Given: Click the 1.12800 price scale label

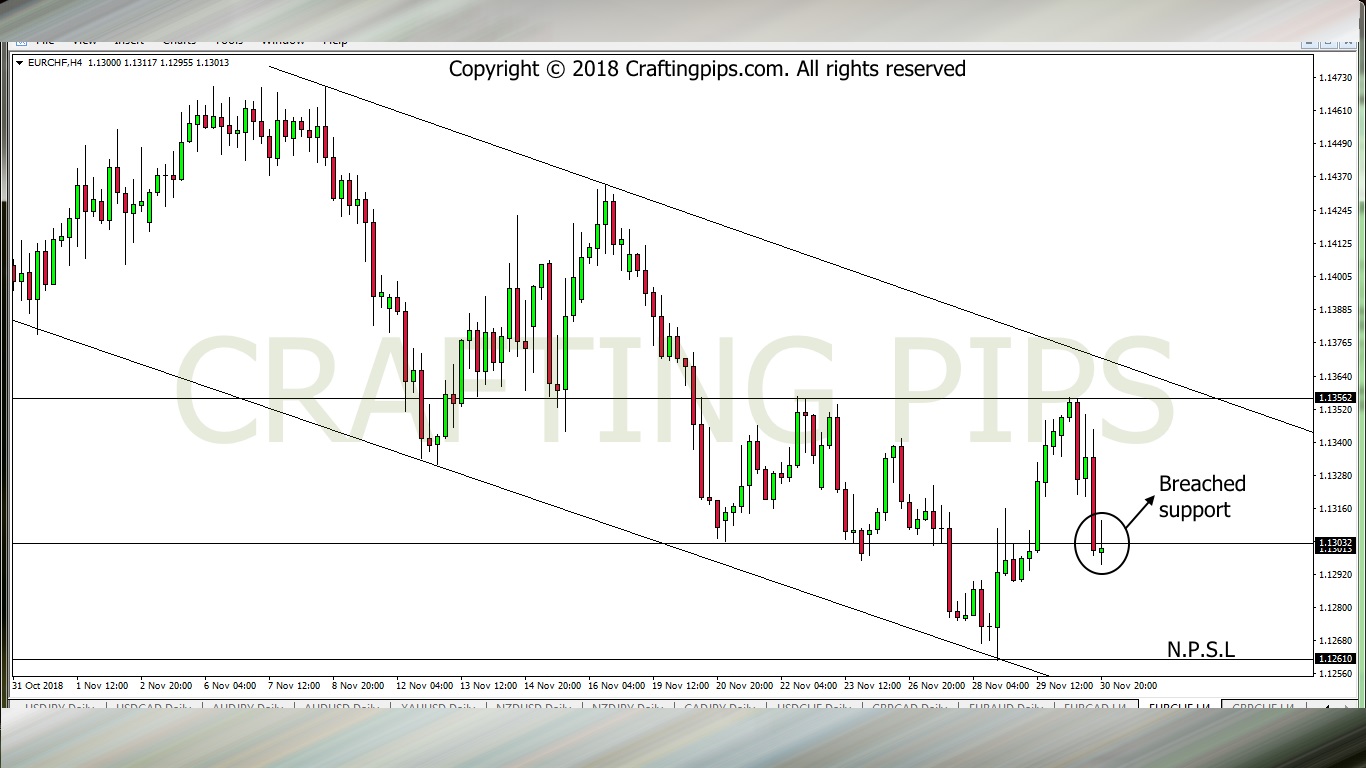Looking at the screenshot, I should point(1336,608).
